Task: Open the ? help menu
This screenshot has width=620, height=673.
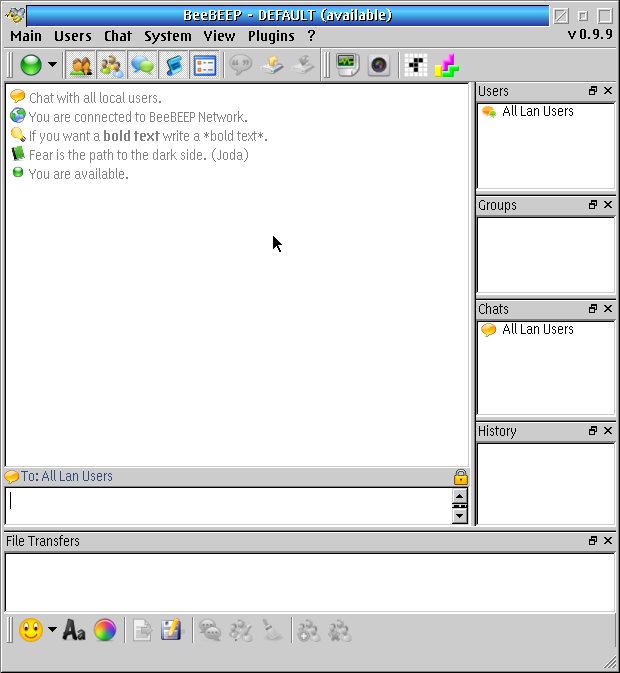Action: [311, 36]
